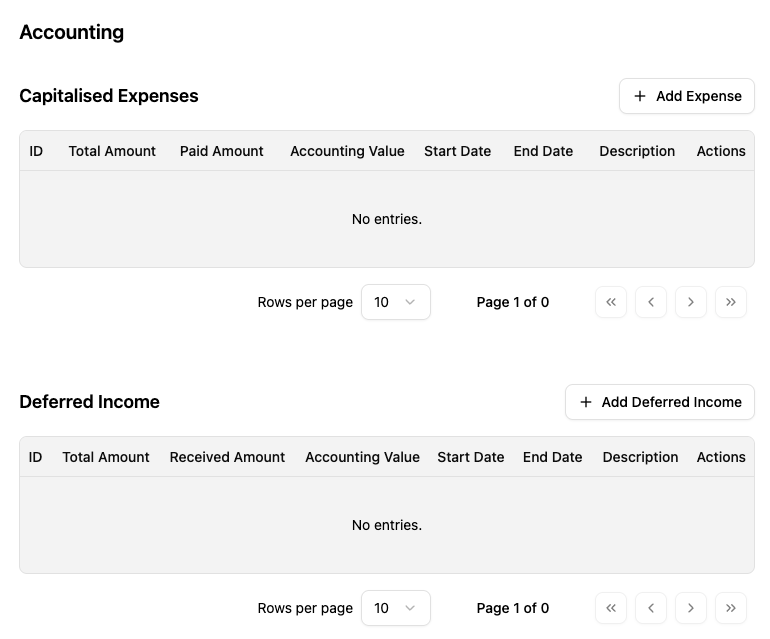This screenshot has width=770, height=639.
Task: Click the Add Expense button
Action: point(687,96)
